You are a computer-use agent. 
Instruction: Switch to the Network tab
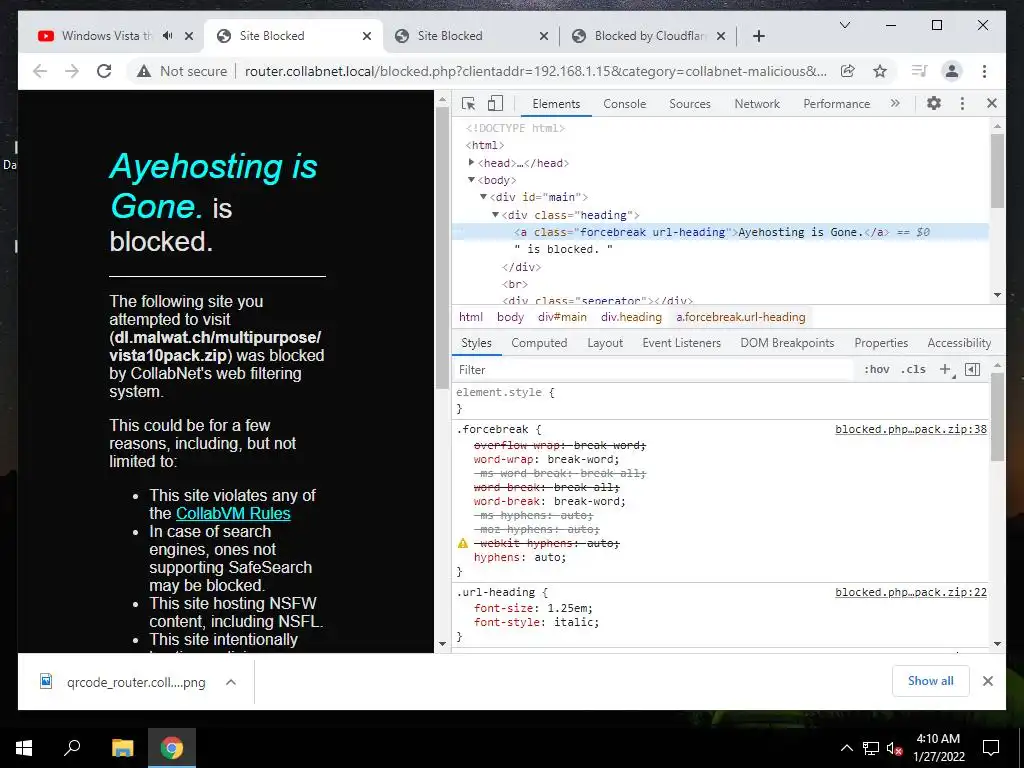[757, 104]
